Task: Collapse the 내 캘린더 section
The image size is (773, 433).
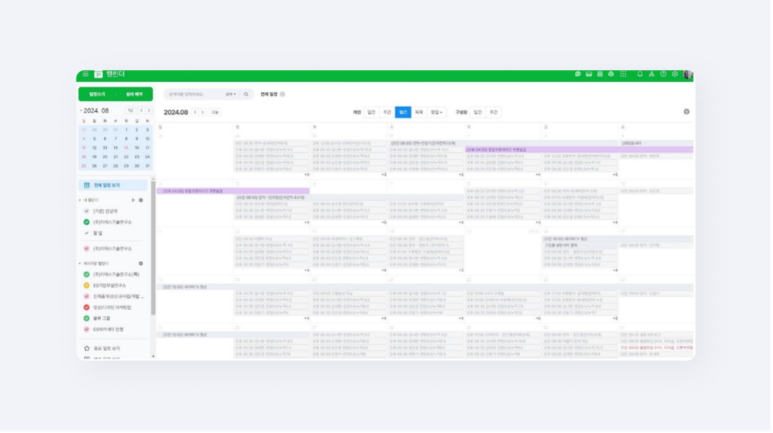Action: (x=80, y=201)
